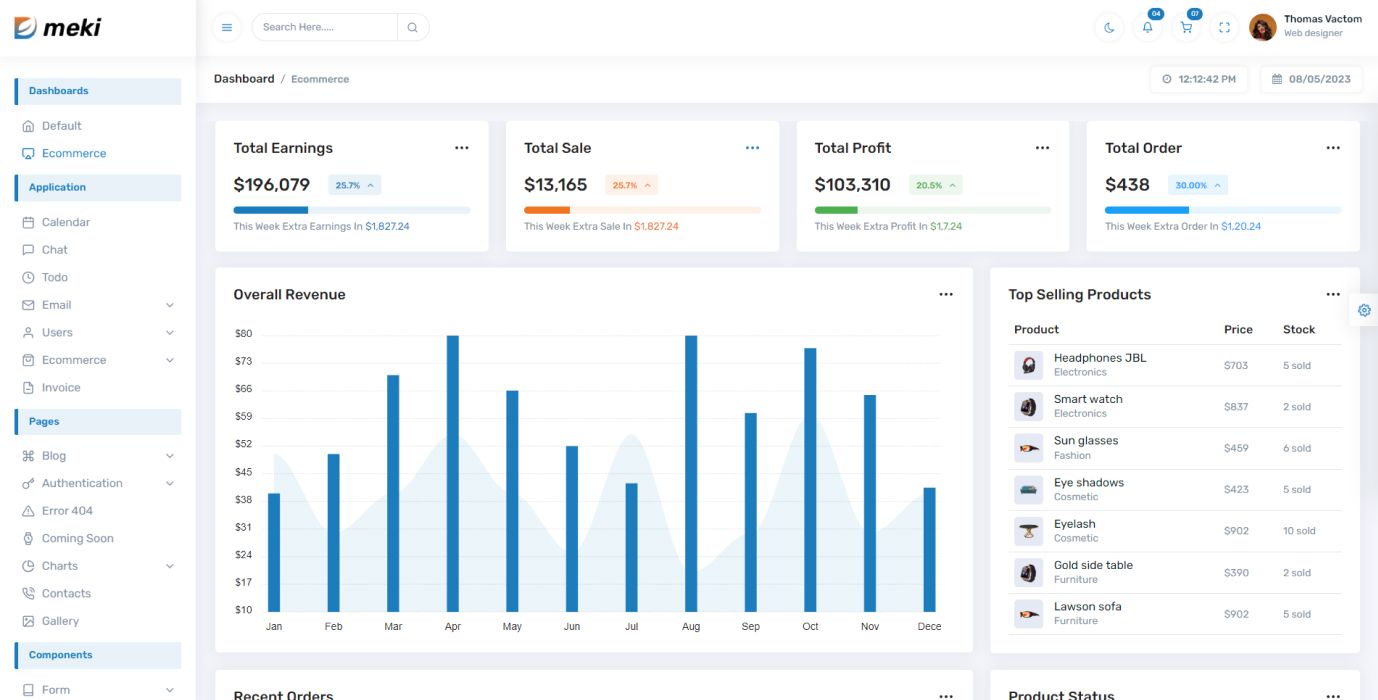Open the Overall Revenue options menu

pyautogui.click(x=945, y=295)
